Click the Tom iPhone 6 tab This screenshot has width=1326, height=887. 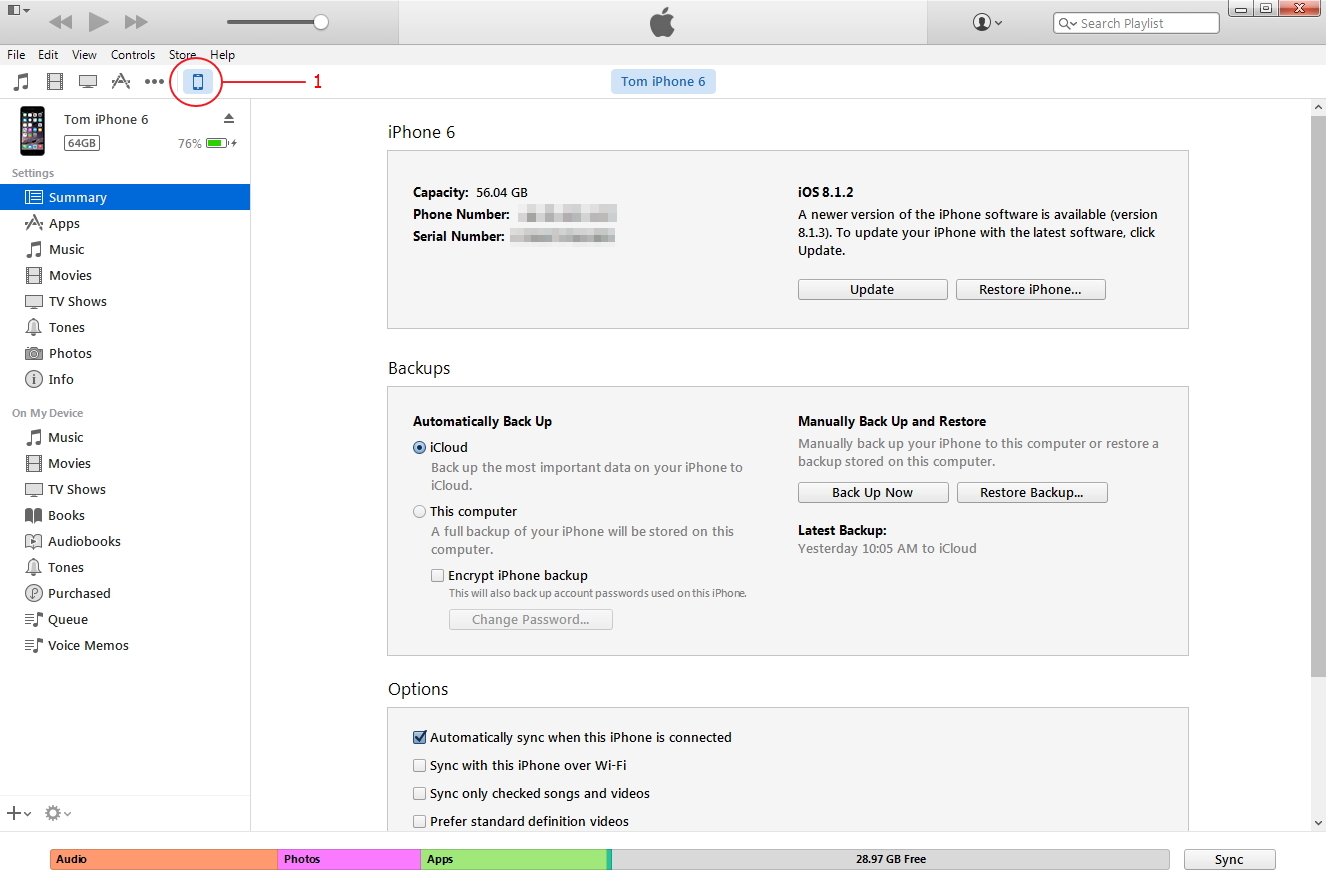[x=663, y=81]
